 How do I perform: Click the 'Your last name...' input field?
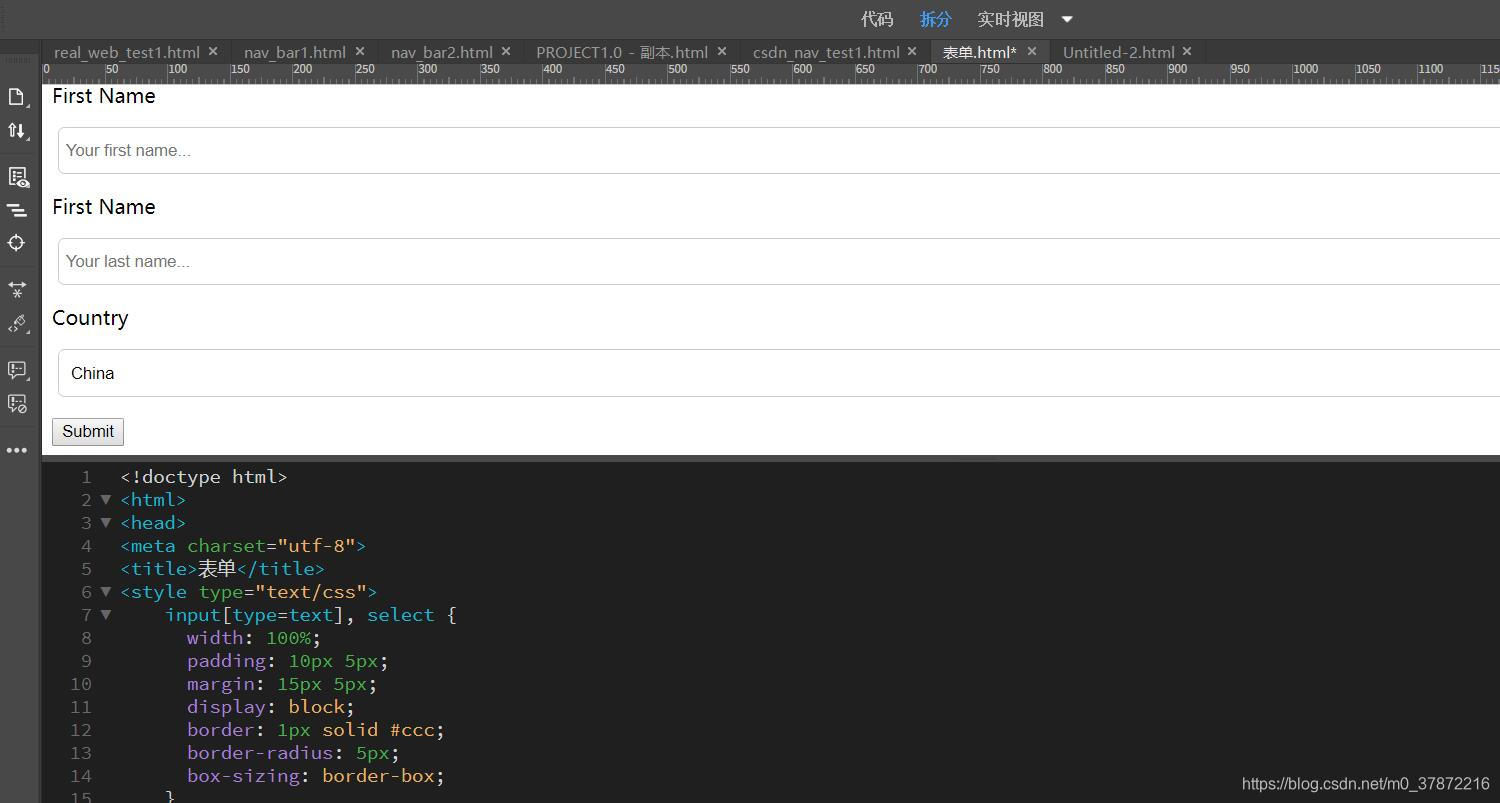[779, 261]
